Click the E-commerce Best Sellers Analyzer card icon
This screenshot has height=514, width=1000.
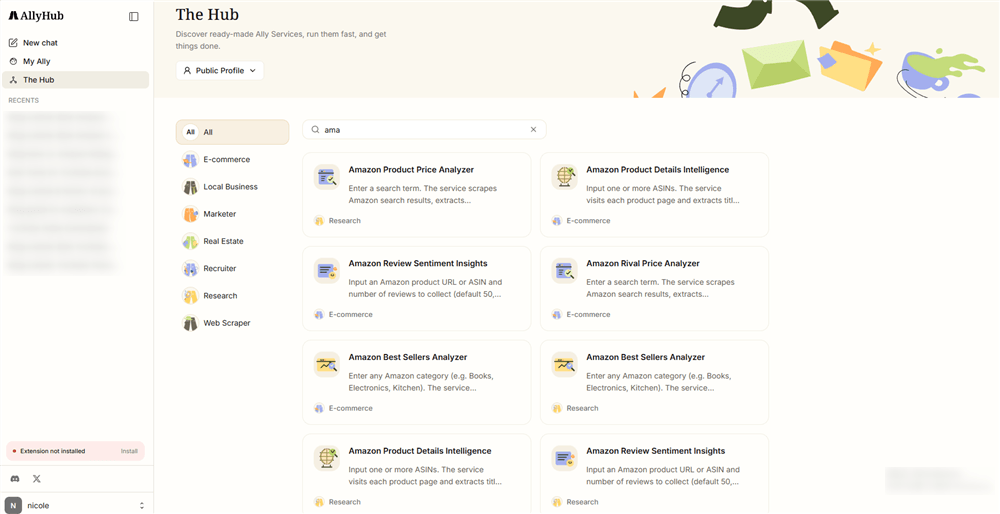pos(327,364)
